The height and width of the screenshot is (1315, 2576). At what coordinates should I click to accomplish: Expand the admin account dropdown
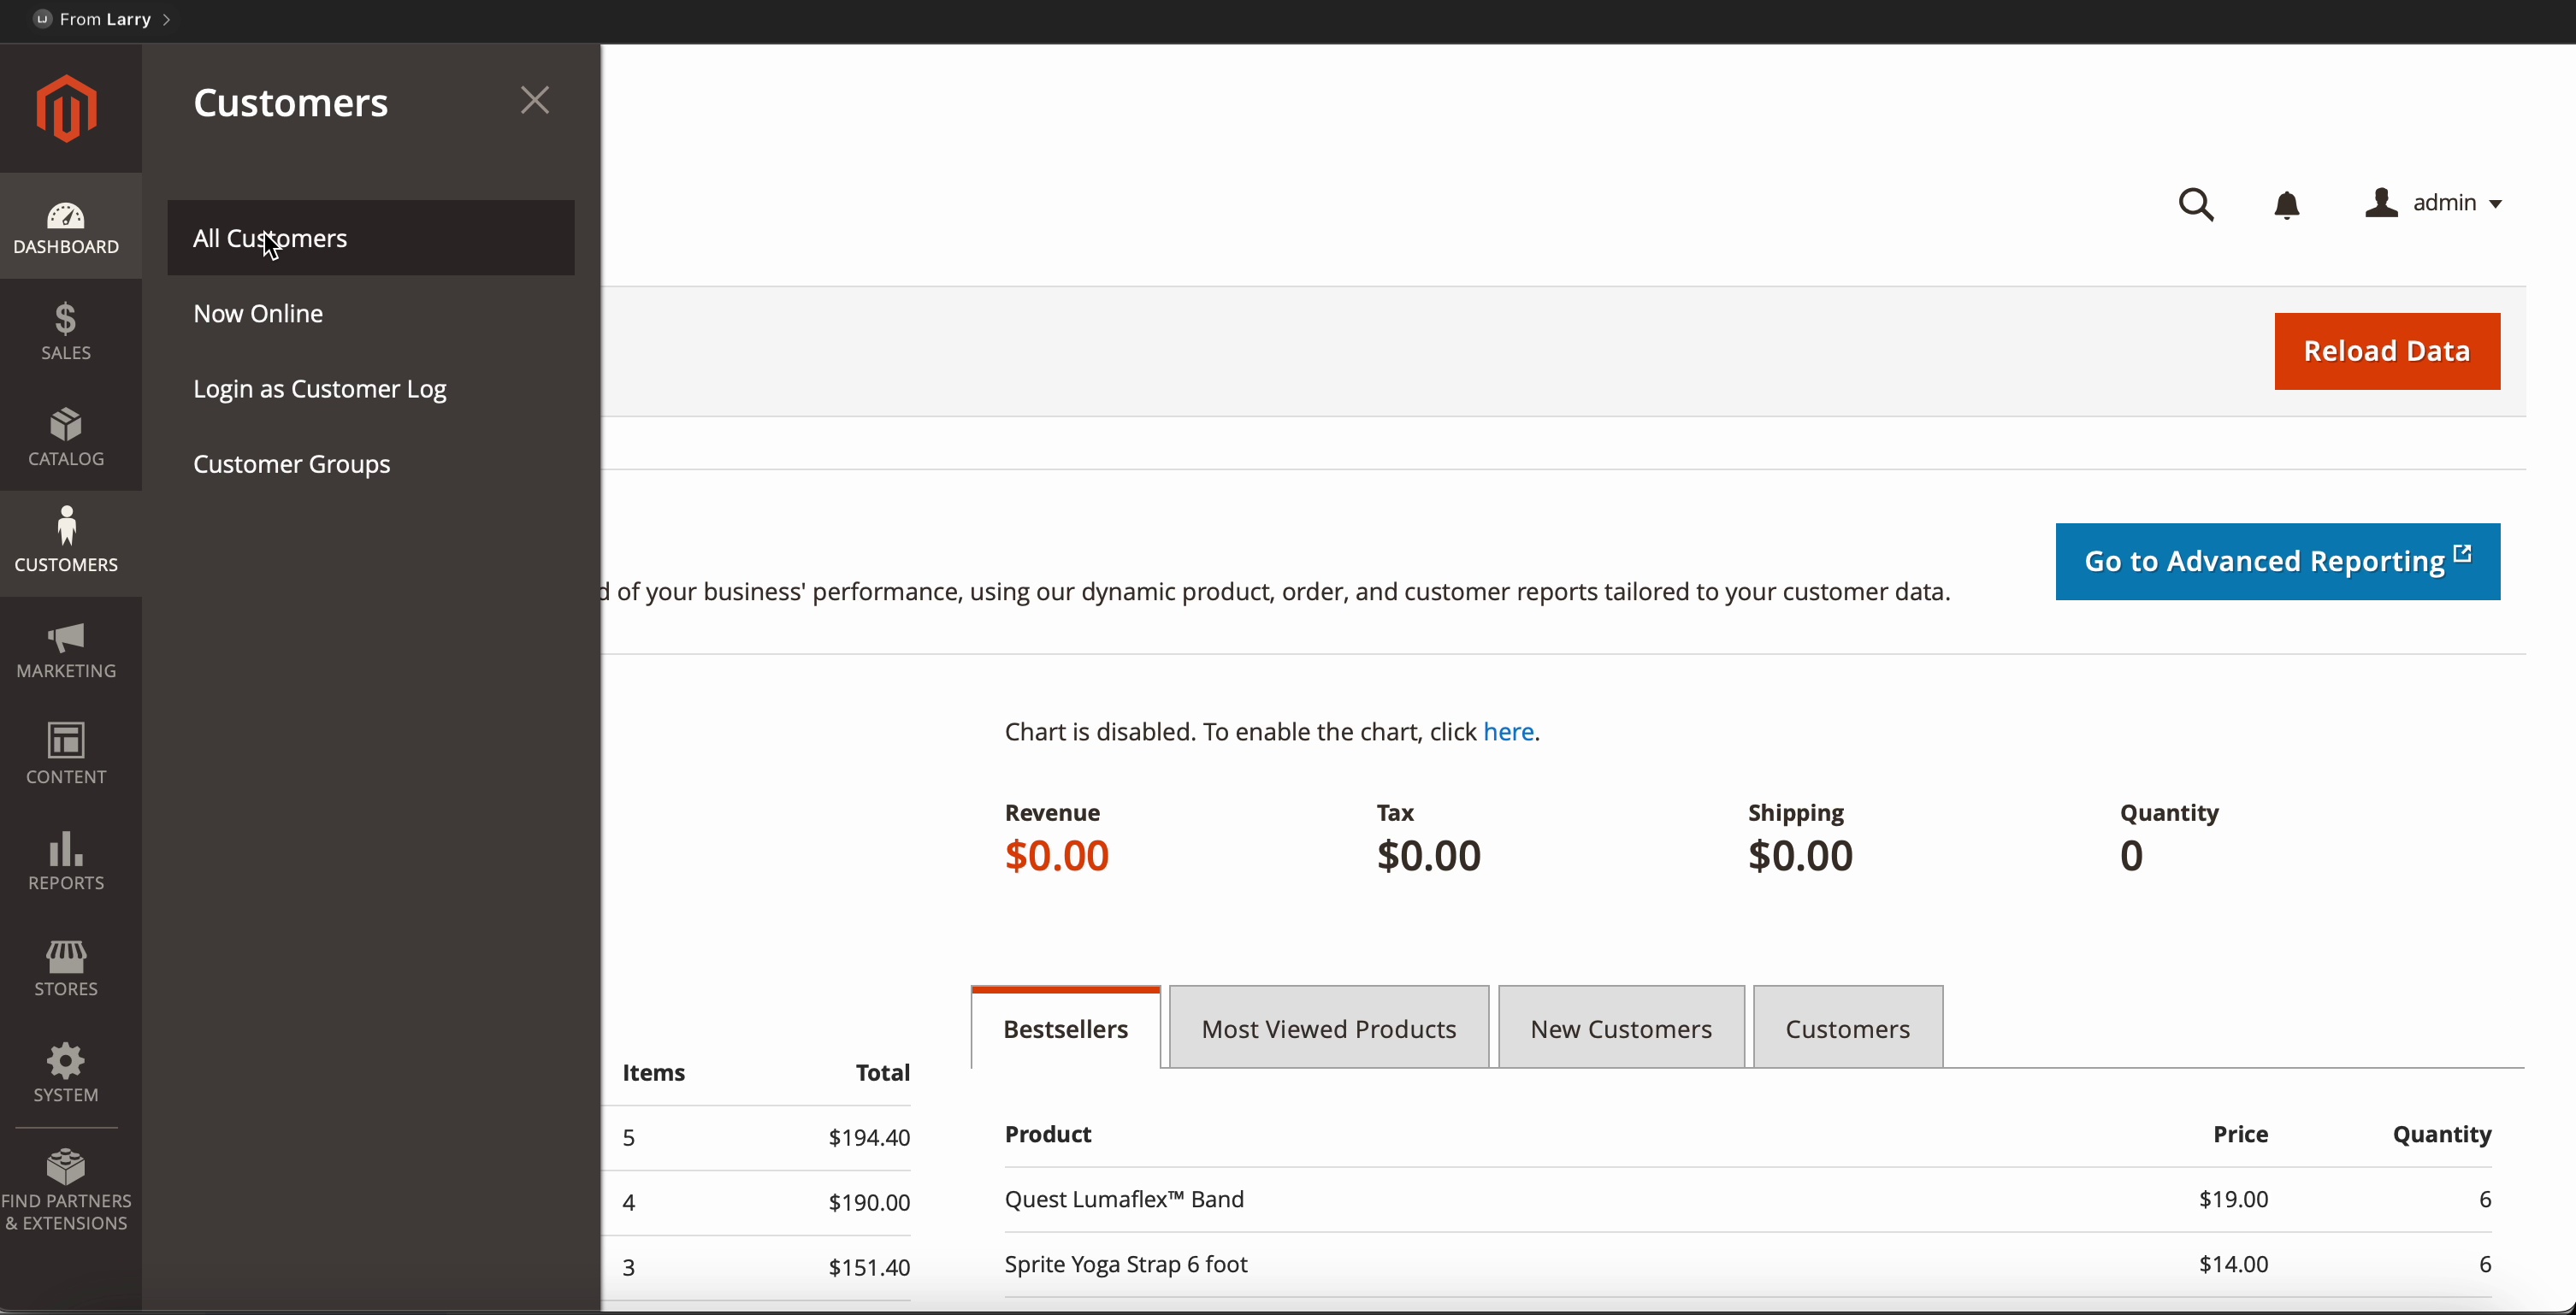pyautogui.click(x=2434, y=203)
